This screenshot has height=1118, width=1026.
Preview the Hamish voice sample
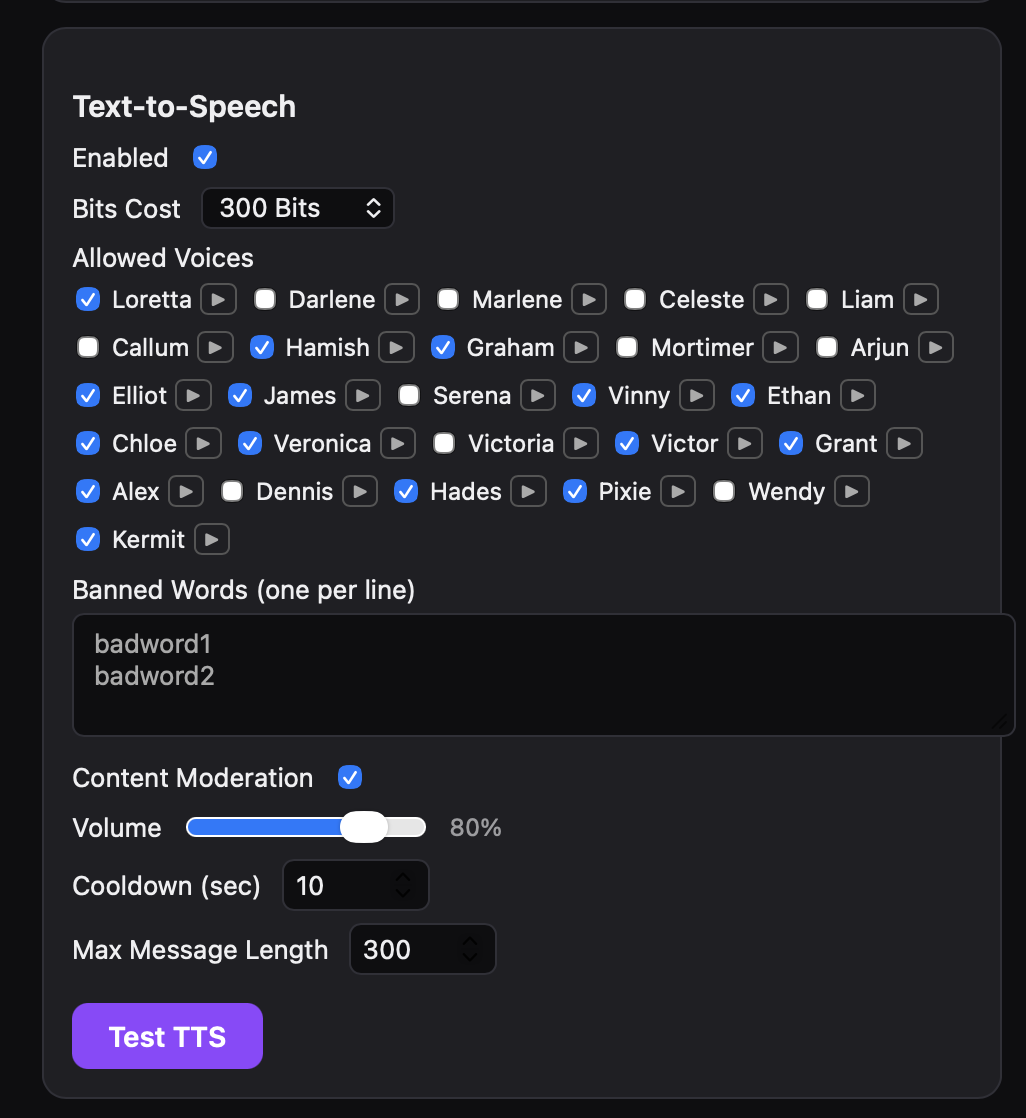pos(396,347)
